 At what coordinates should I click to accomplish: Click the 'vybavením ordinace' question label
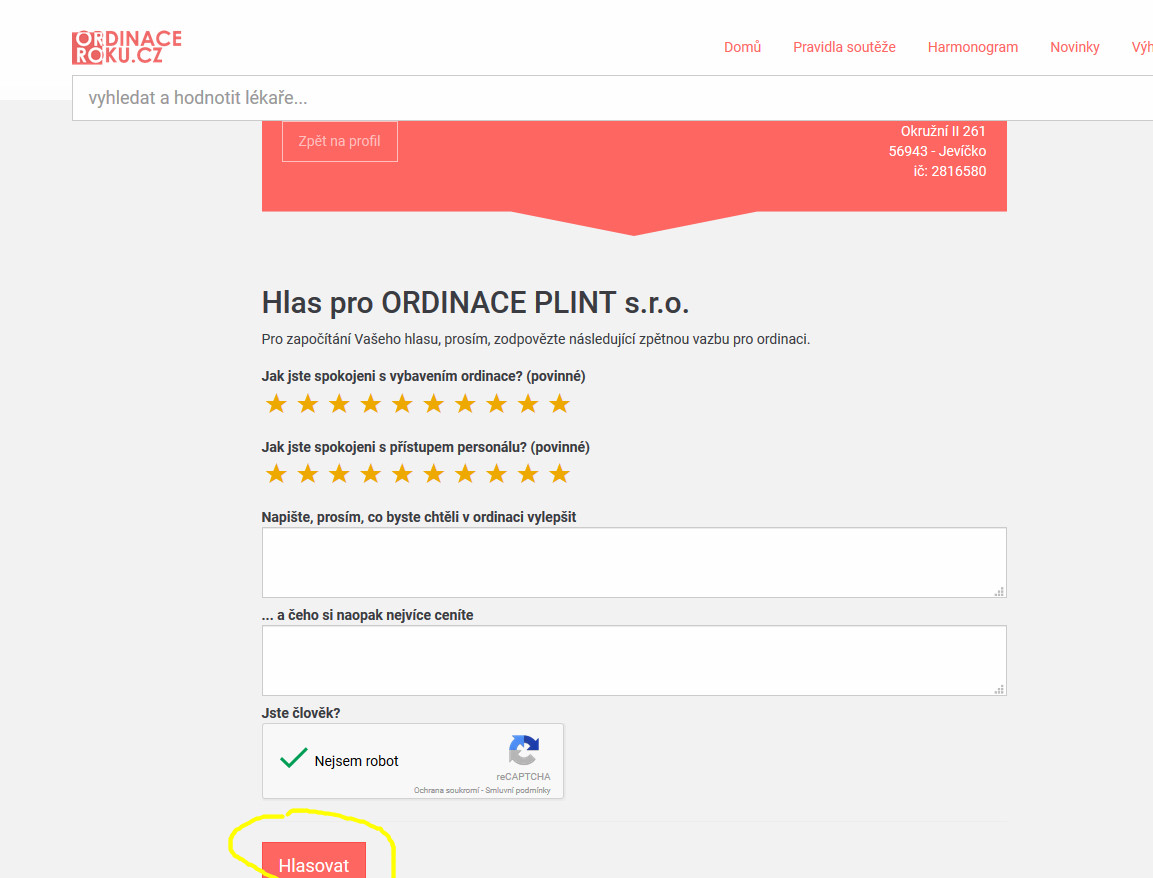coord(424,376)
